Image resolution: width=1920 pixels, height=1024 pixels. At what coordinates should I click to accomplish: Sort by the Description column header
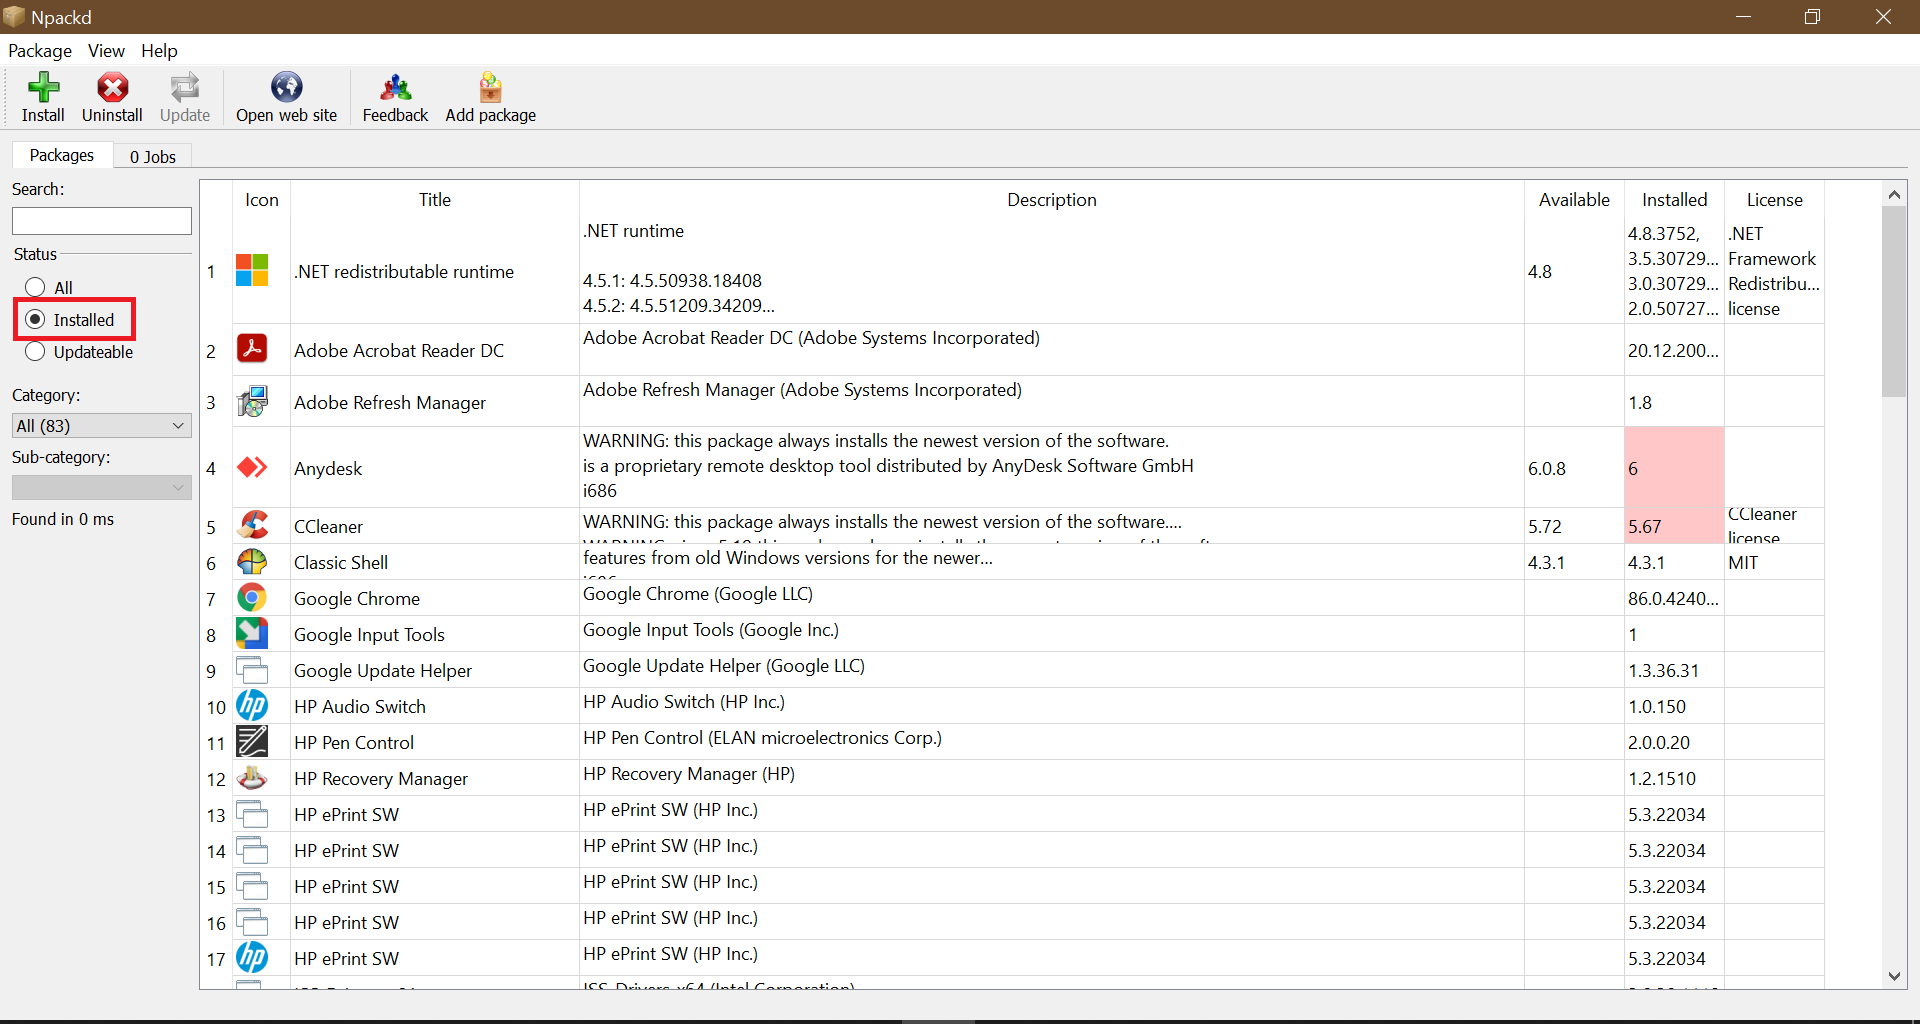pyautogui.click(x=1051, y=200)
